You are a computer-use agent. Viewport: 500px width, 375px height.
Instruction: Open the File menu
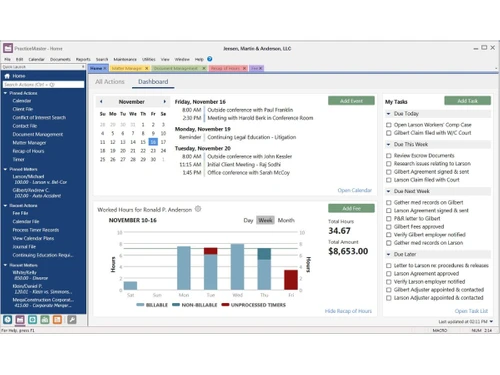(7, 59)
